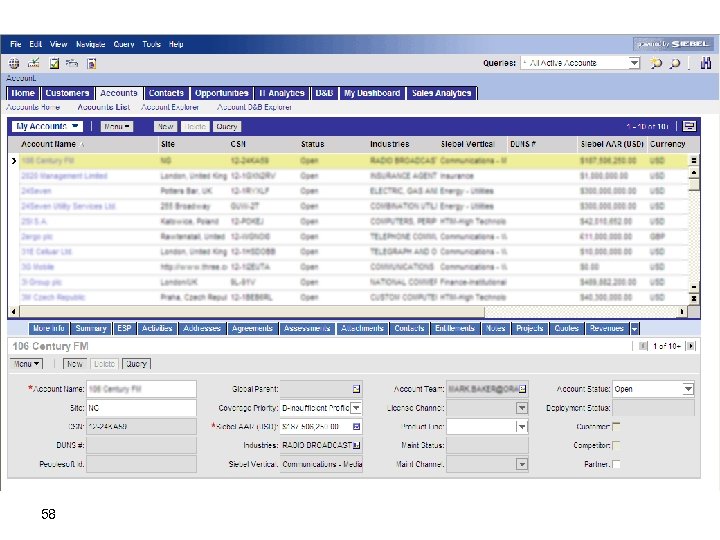Switch to the Opportunities tab
The height and width of the screenshot is (540, 720).
point(221,93)
